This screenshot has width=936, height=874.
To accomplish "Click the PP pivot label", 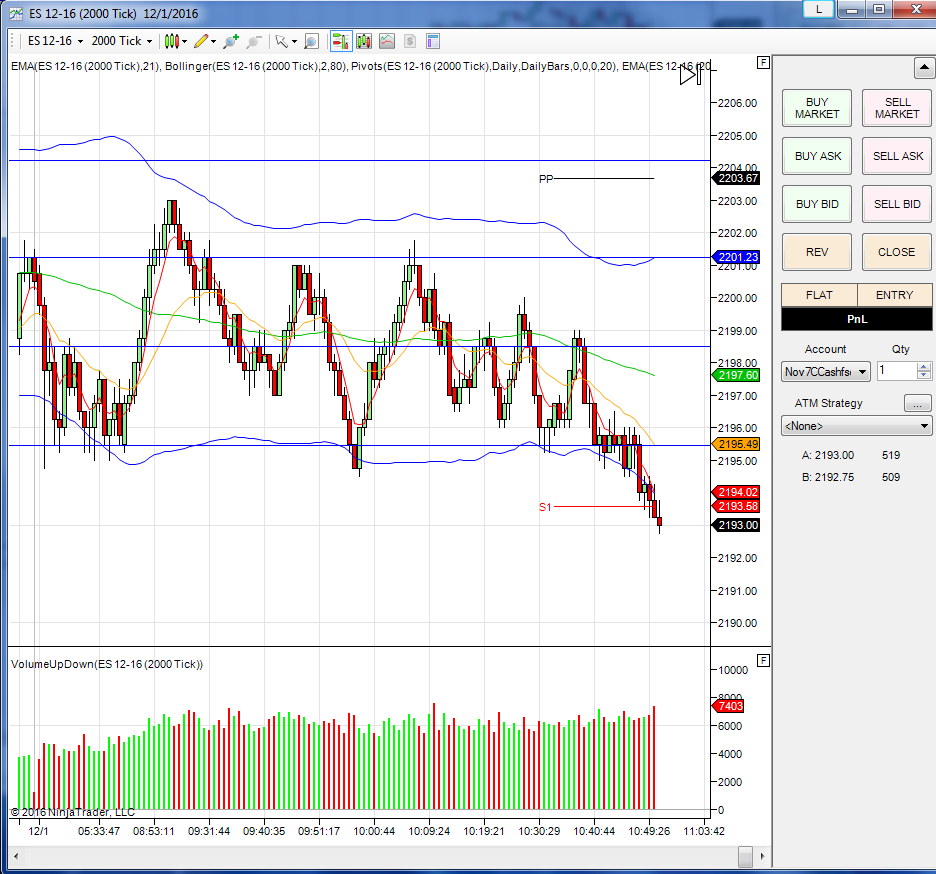I will point(546,179).
